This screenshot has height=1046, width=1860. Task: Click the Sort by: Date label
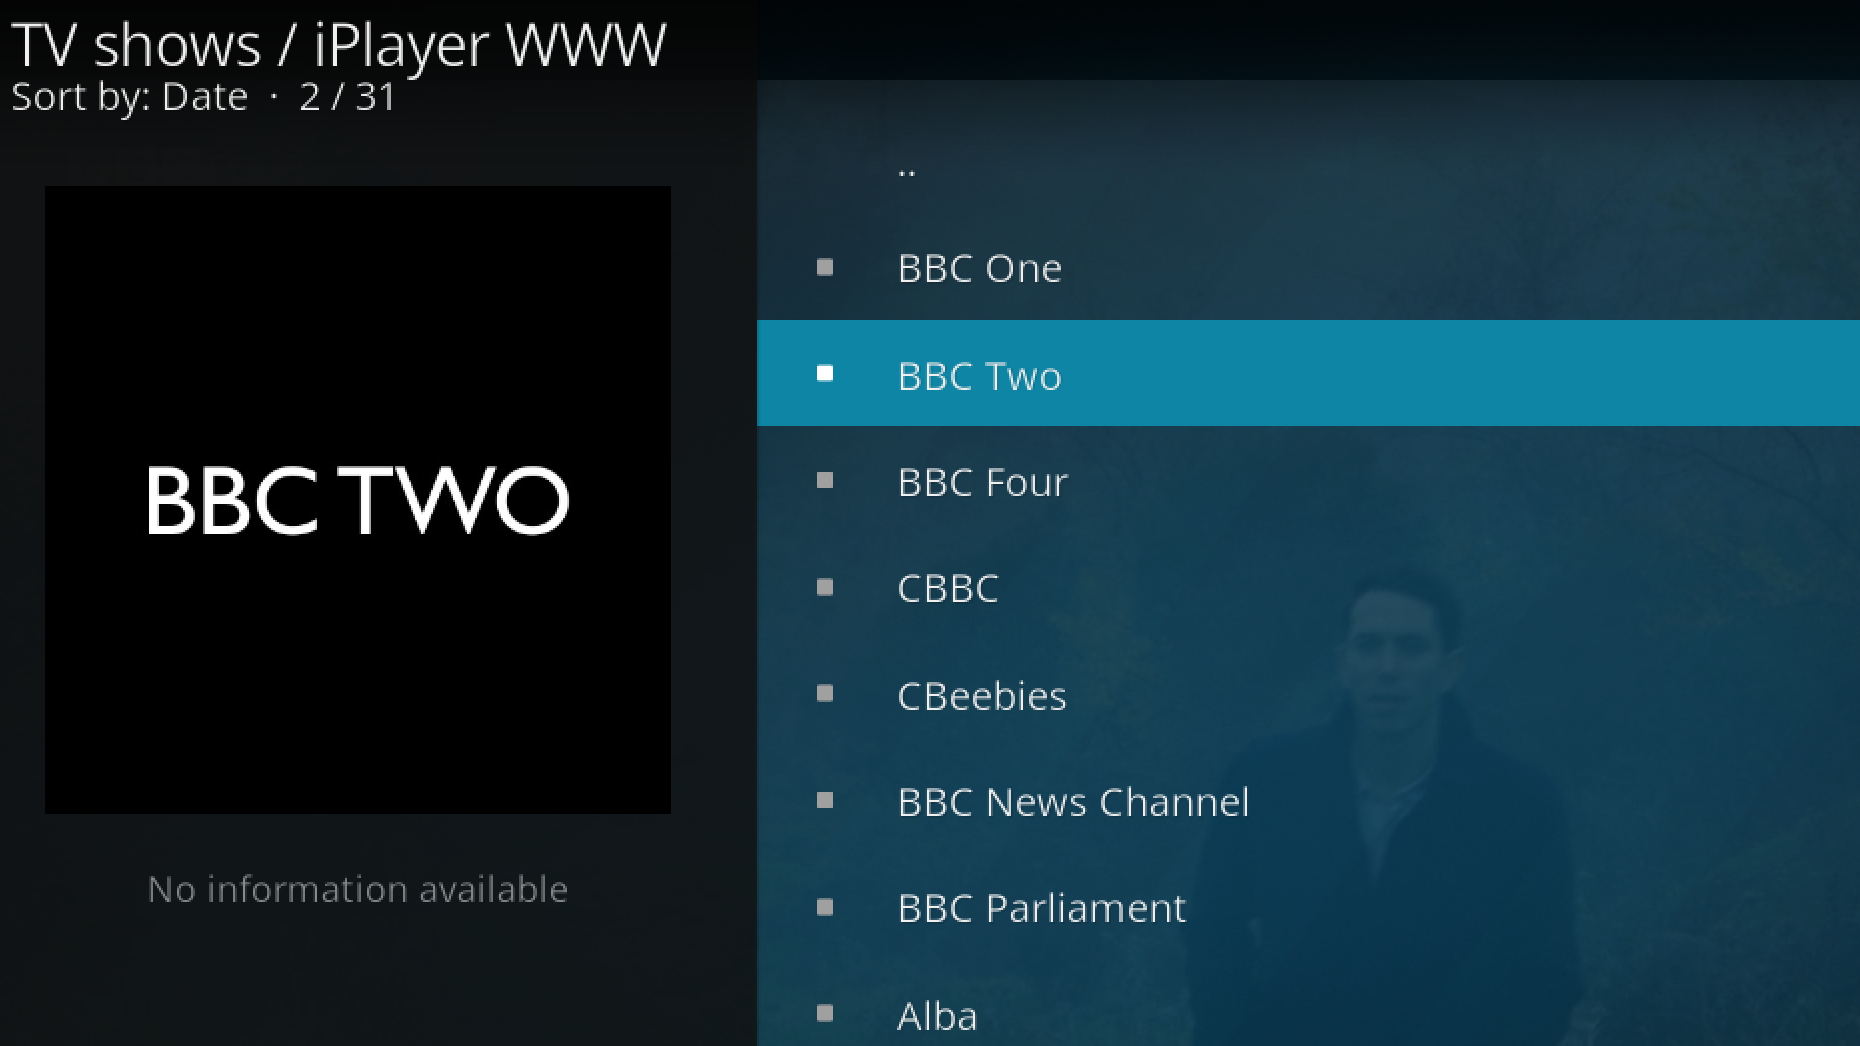pyautogui.click(x=129, y=97)
